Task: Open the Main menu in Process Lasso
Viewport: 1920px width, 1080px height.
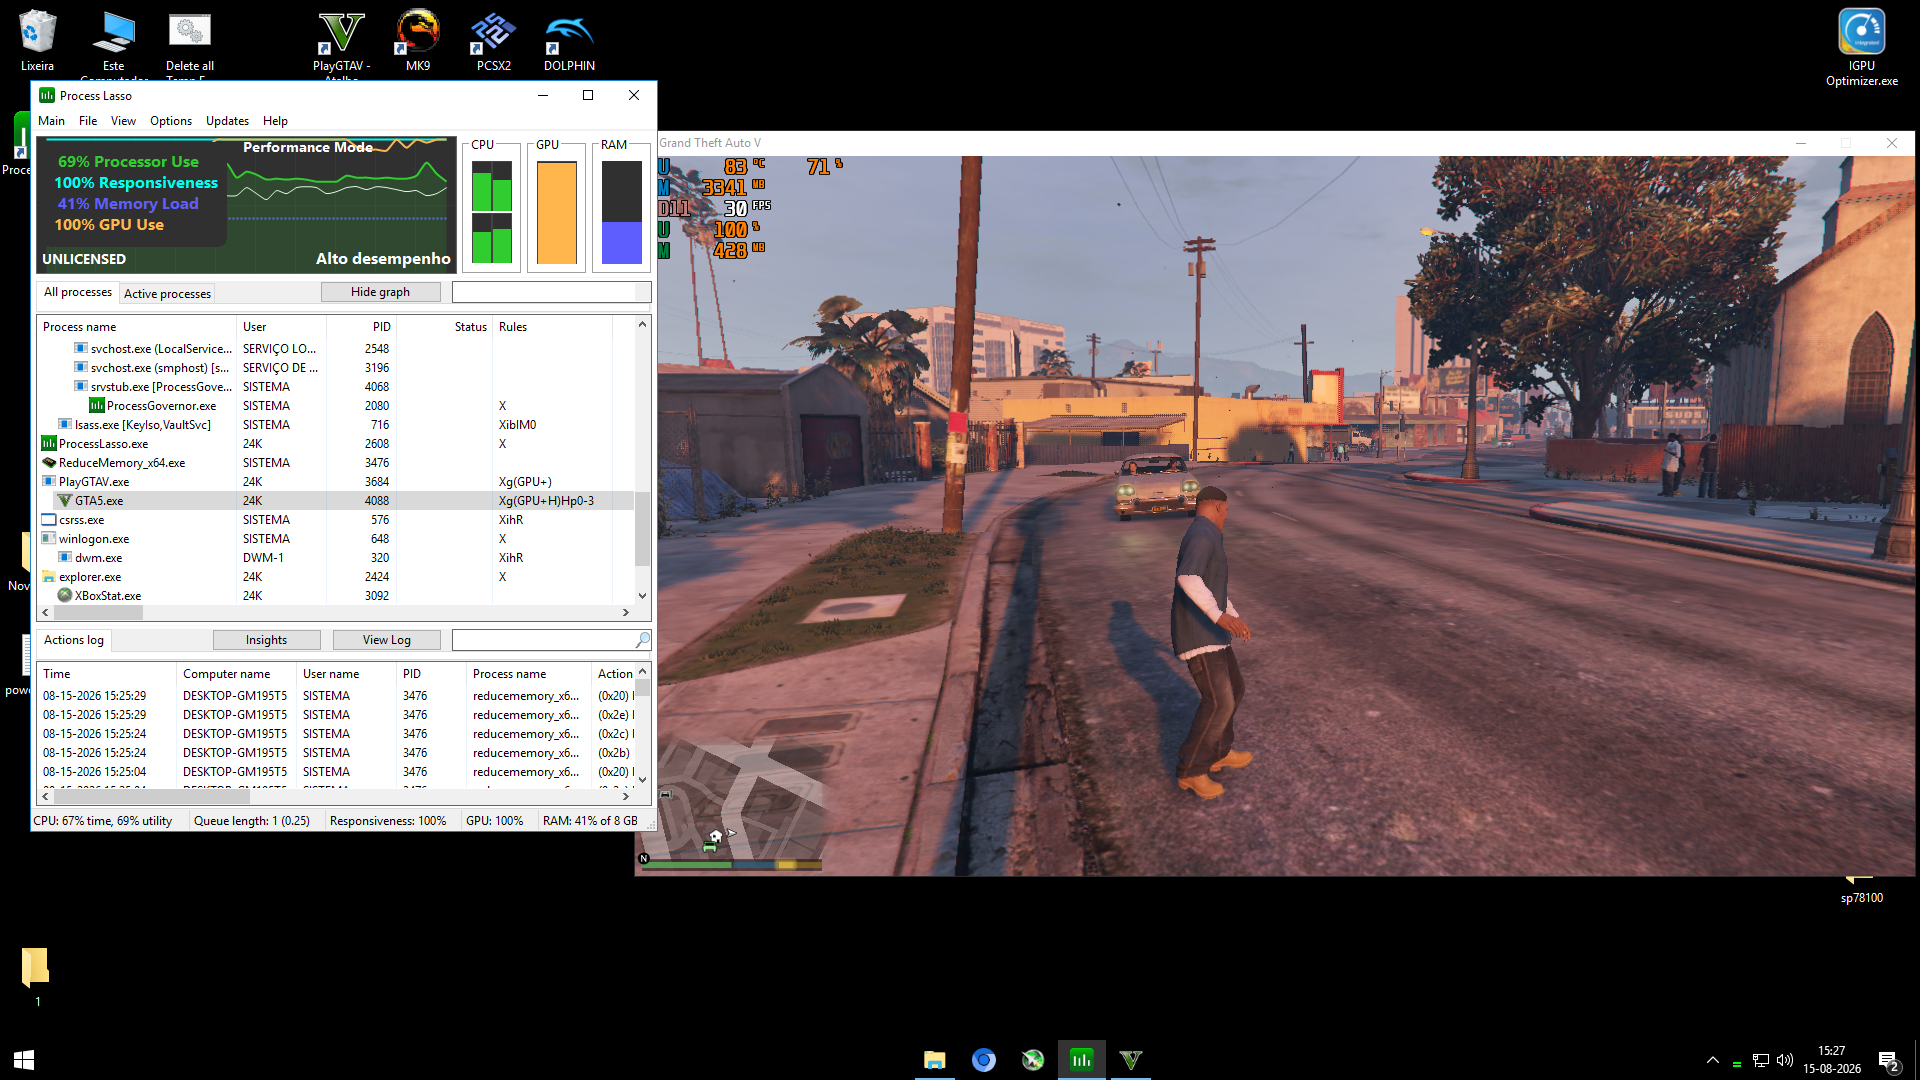Action: [51, 121]
